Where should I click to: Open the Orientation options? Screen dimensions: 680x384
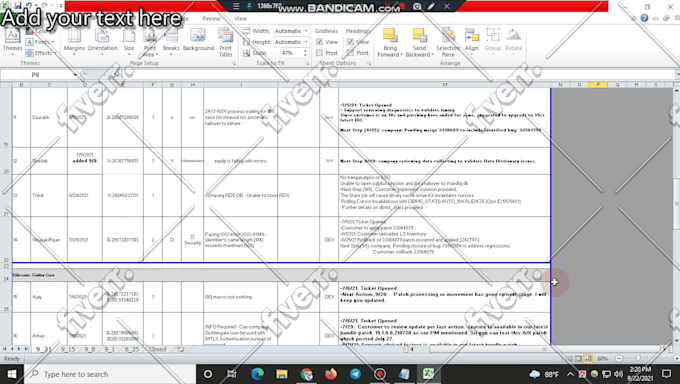click(102, 42)
